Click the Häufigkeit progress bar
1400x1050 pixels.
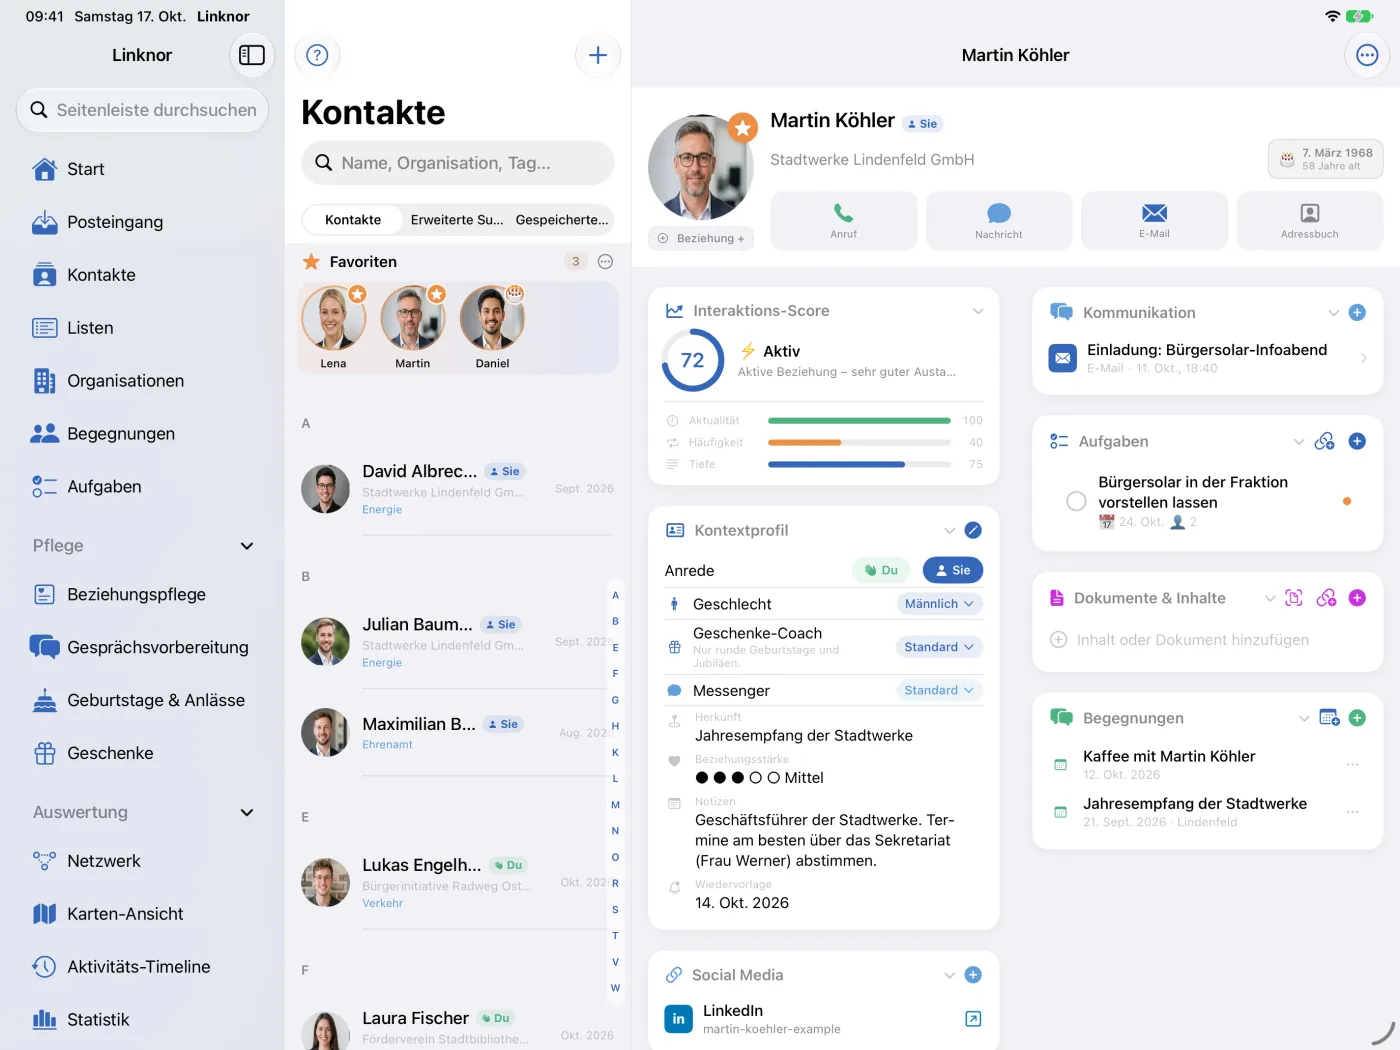point(859,443)
